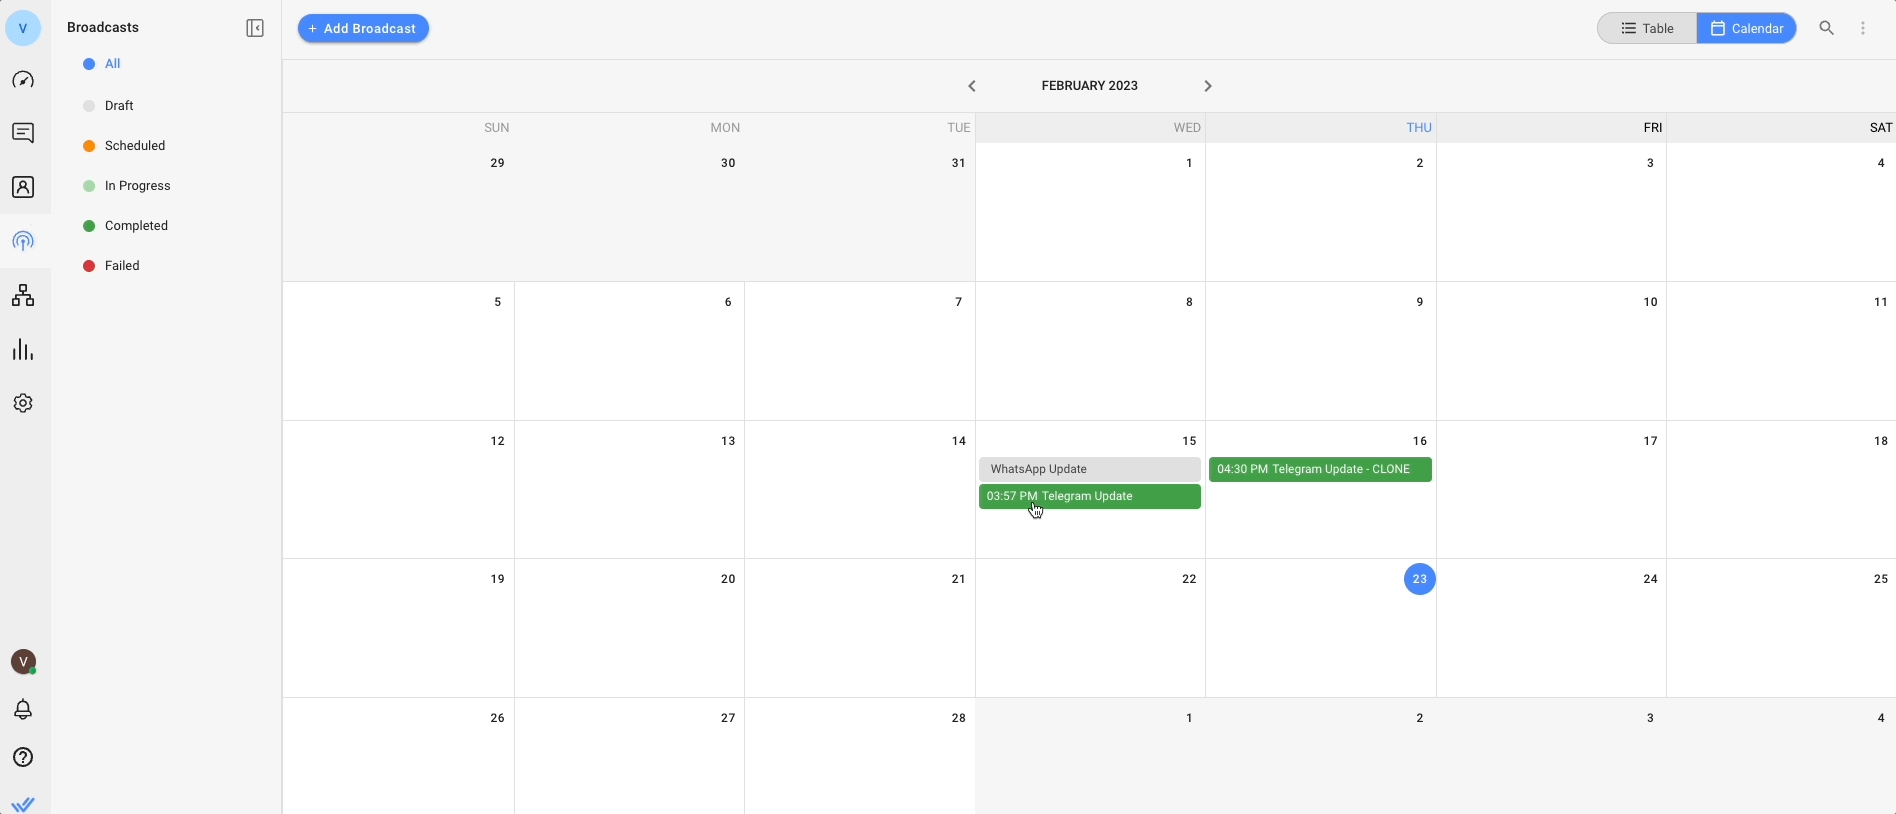This screenshot has width=1896, height=814.
Task: Collapse the Broadcasts side panel
Action: tap(255, 28)
